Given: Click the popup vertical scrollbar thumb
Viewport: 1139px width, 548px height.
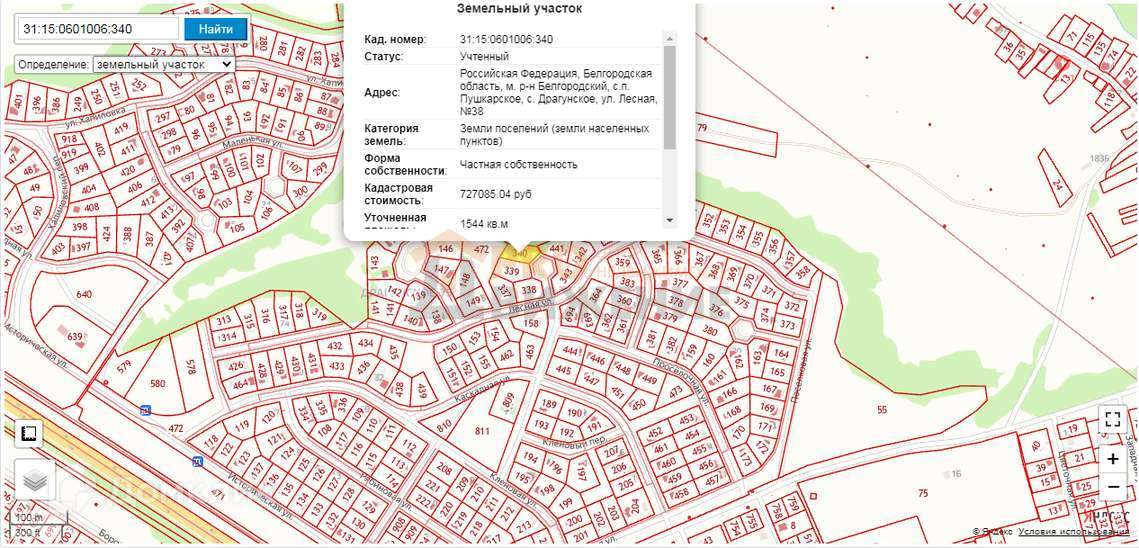Looking at the screenshot, I should (x=670, y=96).
